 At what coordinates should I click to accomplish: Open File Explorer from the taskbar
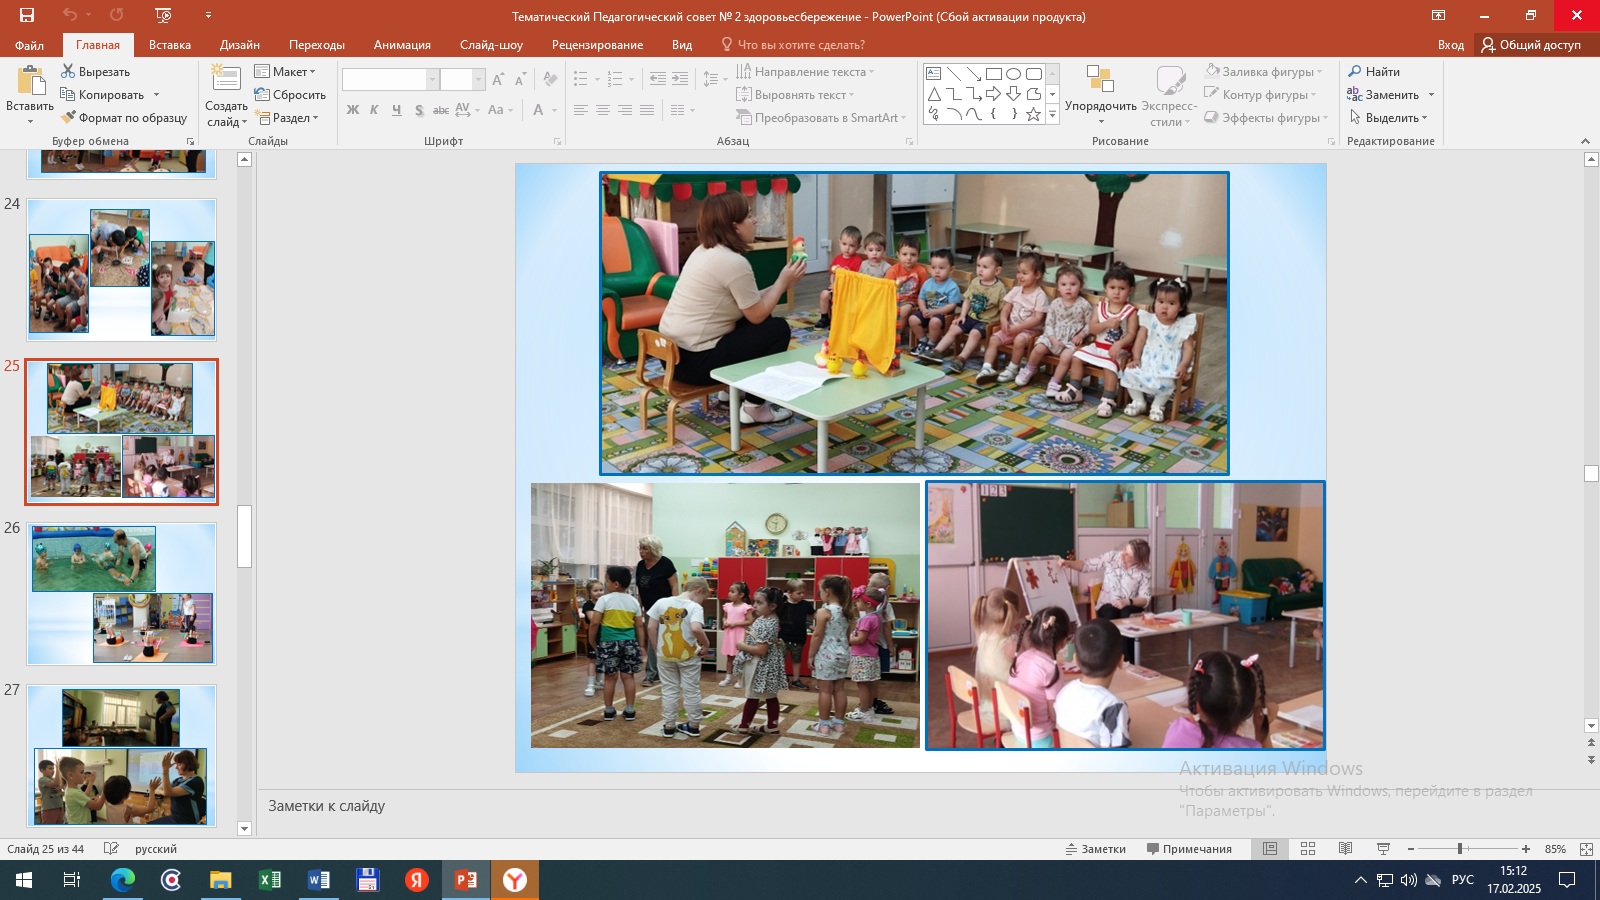[220, 880]
